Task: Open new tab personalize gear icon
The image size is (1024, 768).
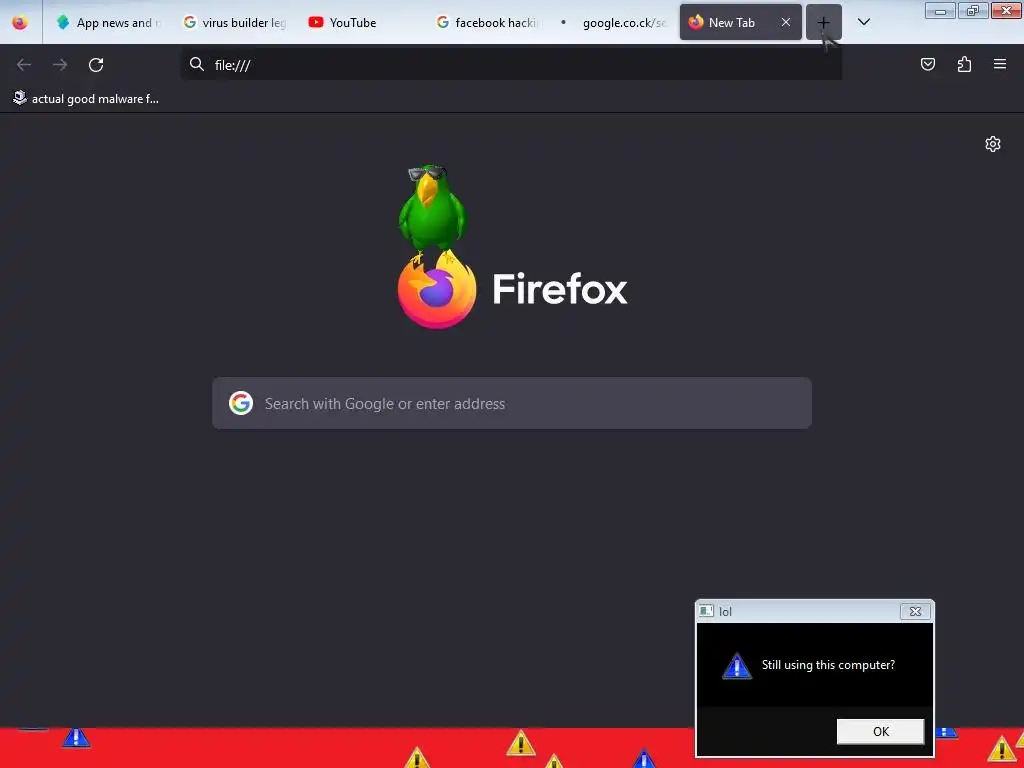Action: 993,144
